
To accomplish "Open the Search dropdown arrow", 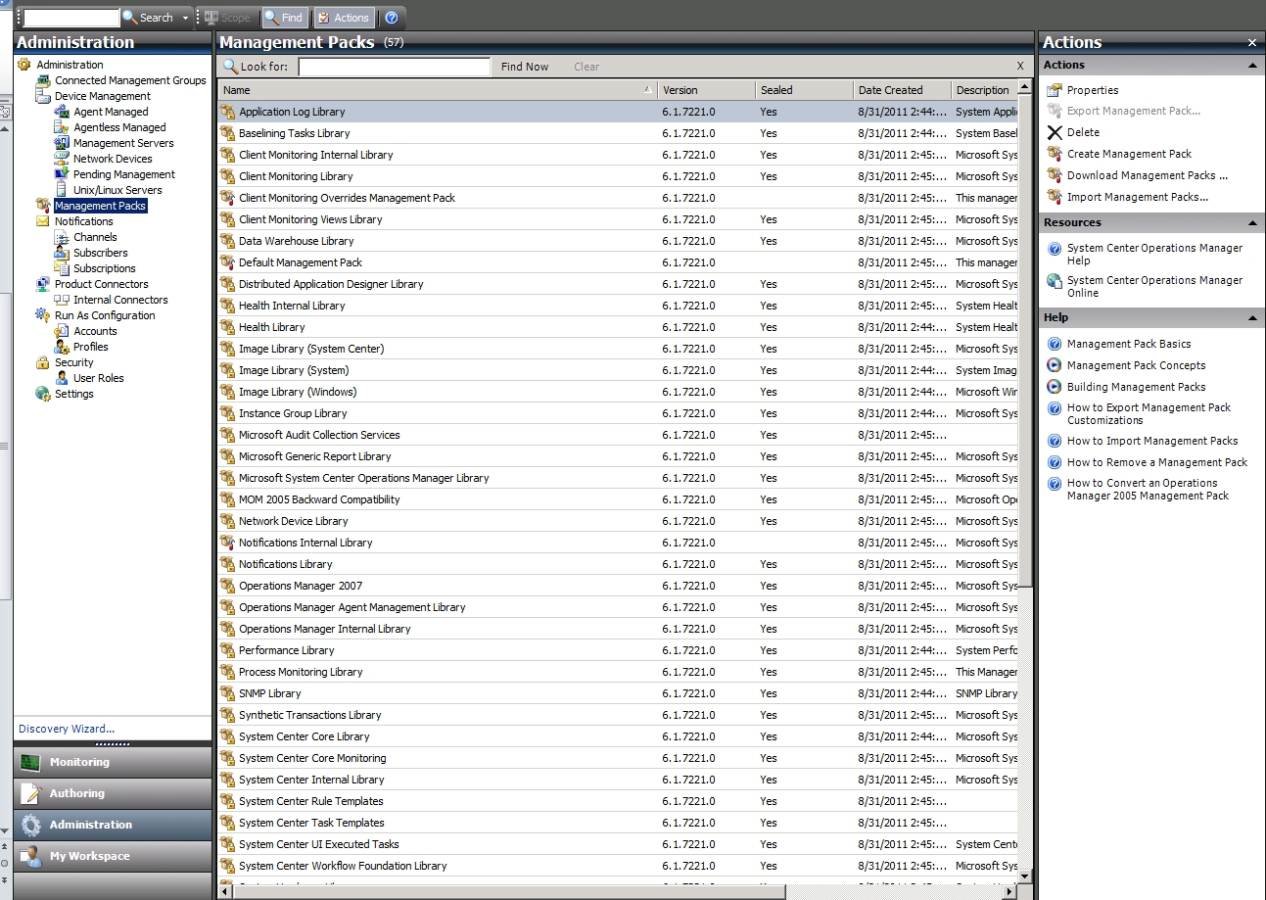I will coord(185,18).
